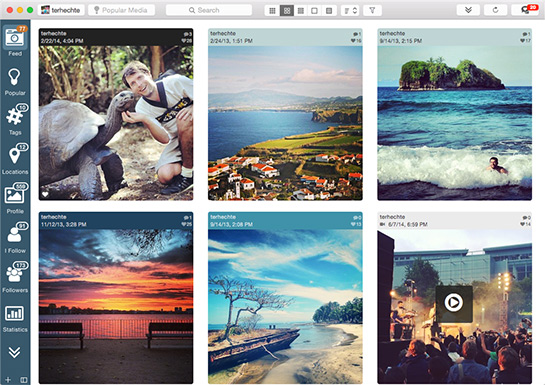Expand more sidebar items with double chevron

pos(14,352)
